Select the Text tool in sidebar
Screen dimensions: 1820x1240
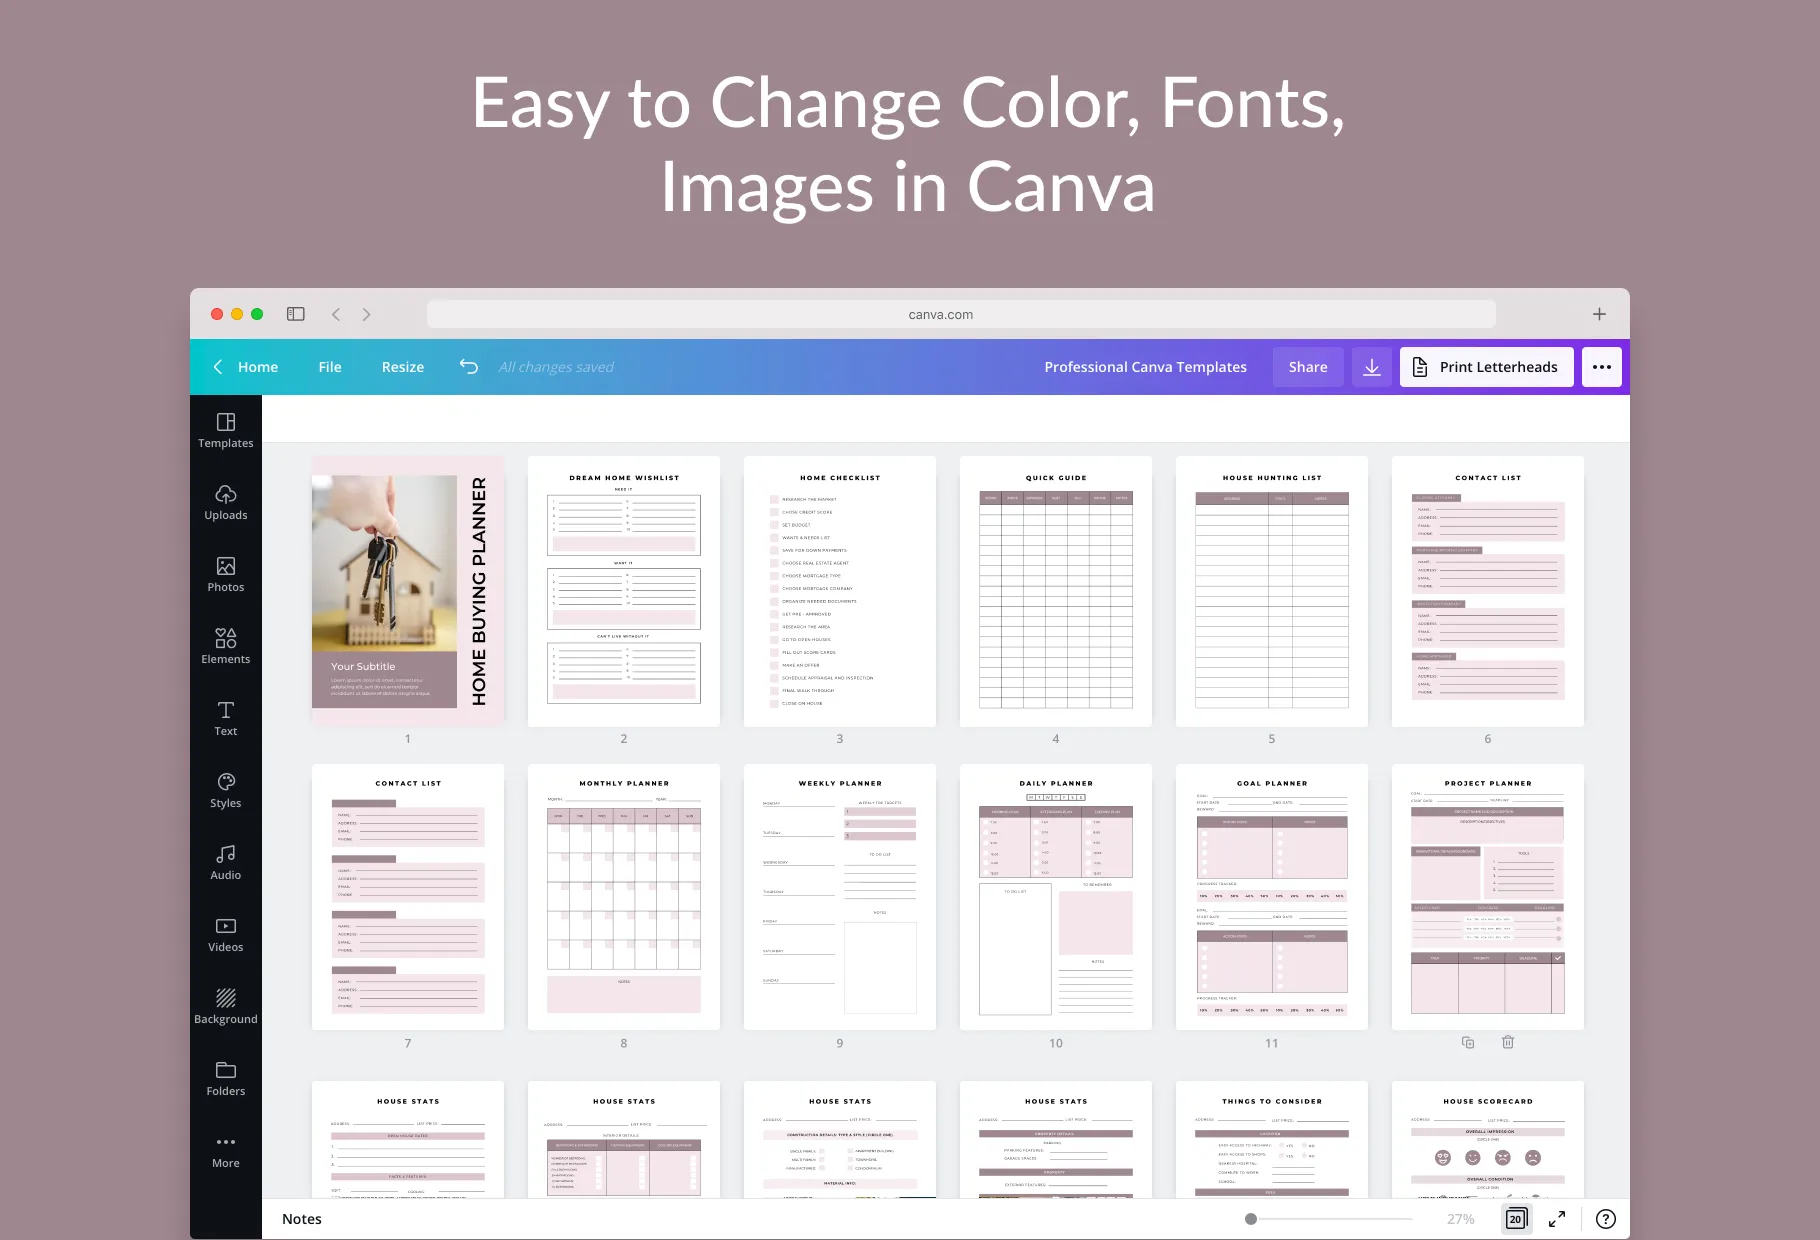coord(226,719)
